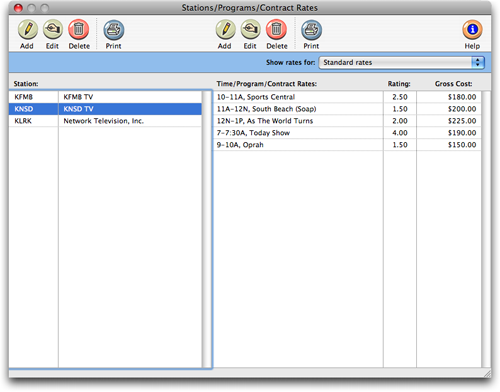Click the station Print printer icon
This screenshot has height=392, width=500.
pos(114,30)
